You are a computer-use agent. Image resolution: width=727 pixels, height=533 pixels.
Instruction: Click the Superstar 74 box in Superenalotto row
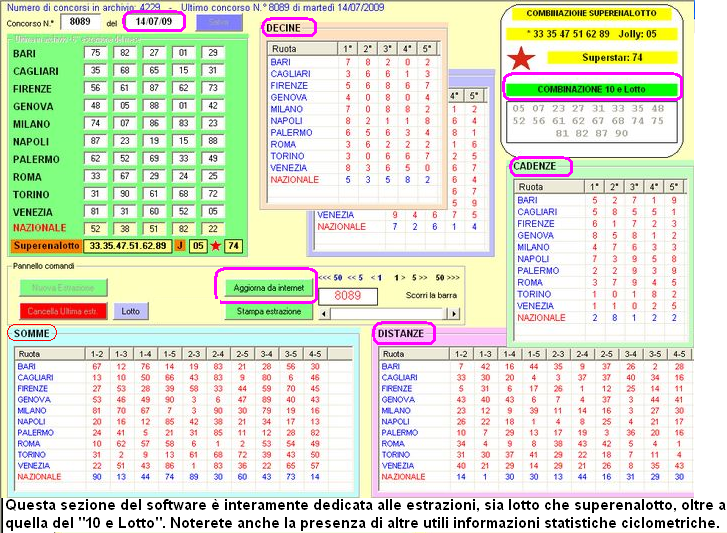tap(233, 246)
